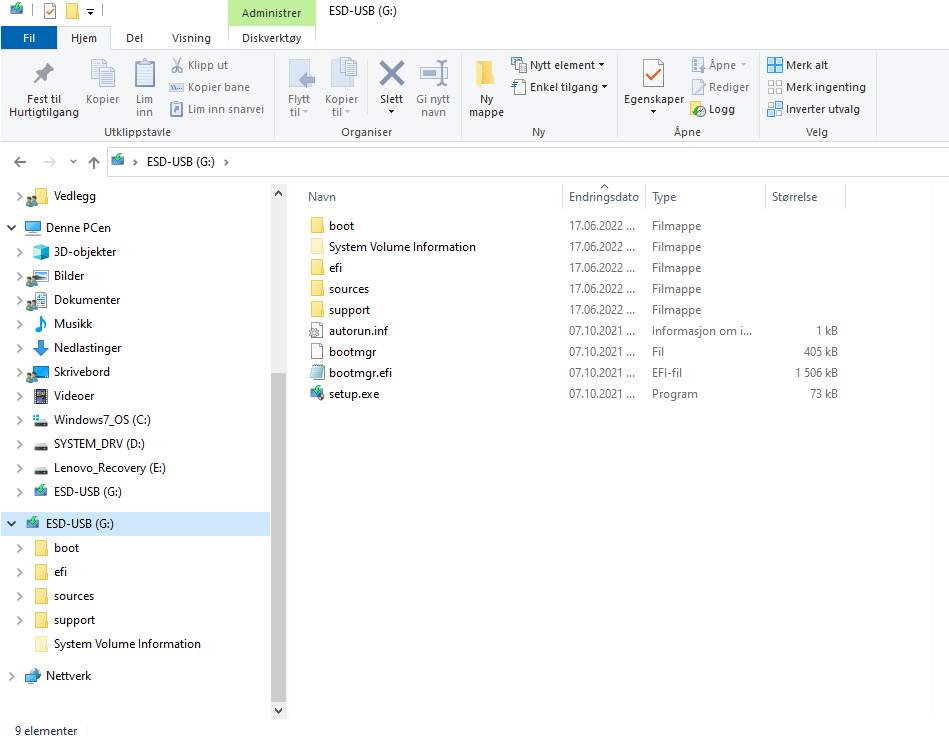This screenshot has height=742, width=949.
Task: Click the Kopier ribbon icon
Action: coord(102,74)
